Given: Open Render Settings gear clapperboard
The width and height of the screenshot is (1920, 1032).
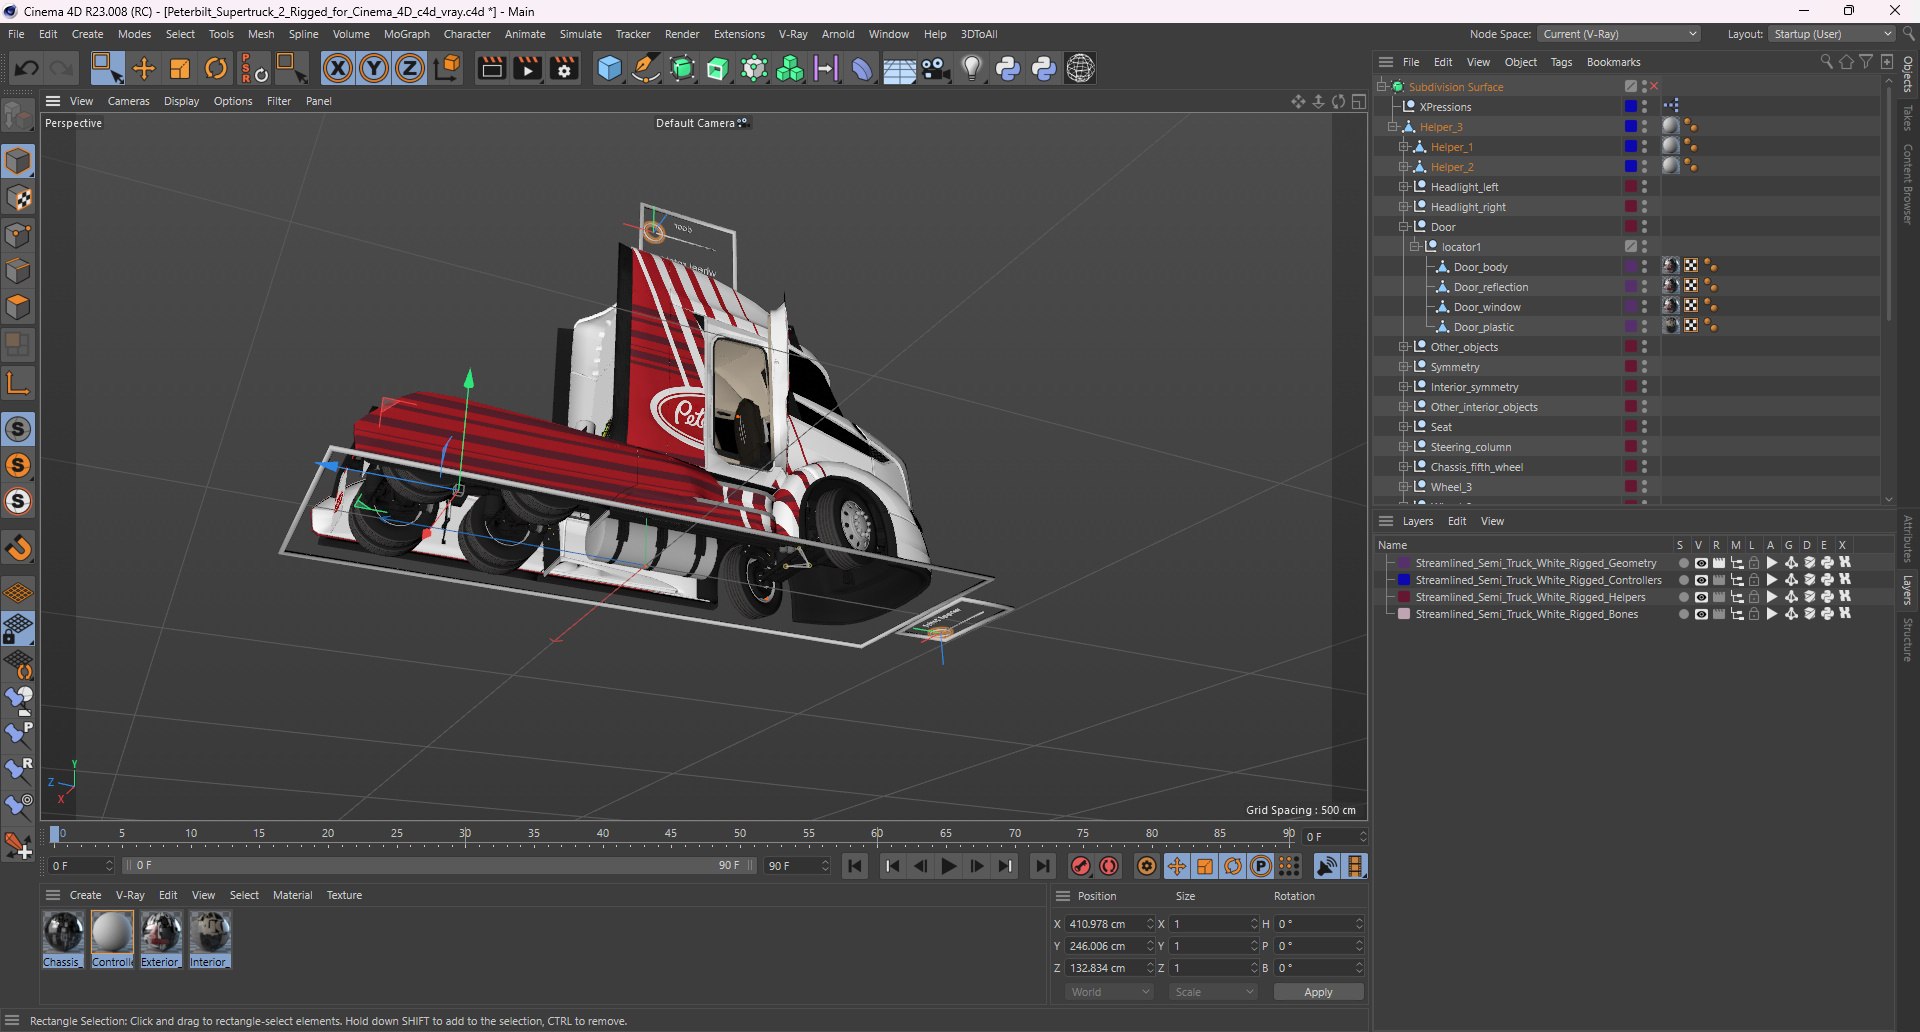Looking at the screenshot, I should pyautogui.click(x=565, y=68).
